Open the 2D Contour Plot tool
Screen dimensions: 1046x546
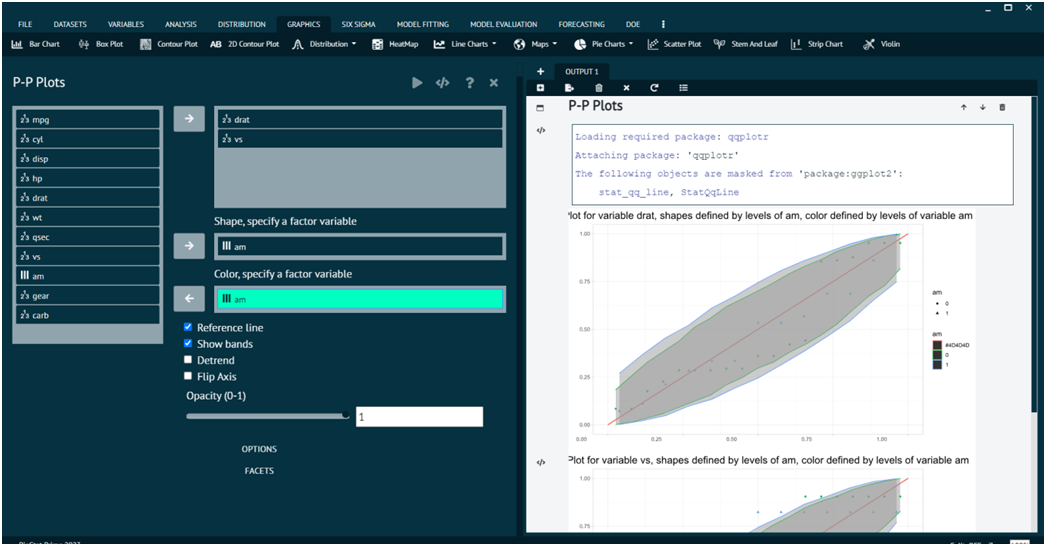click(245, 44)
